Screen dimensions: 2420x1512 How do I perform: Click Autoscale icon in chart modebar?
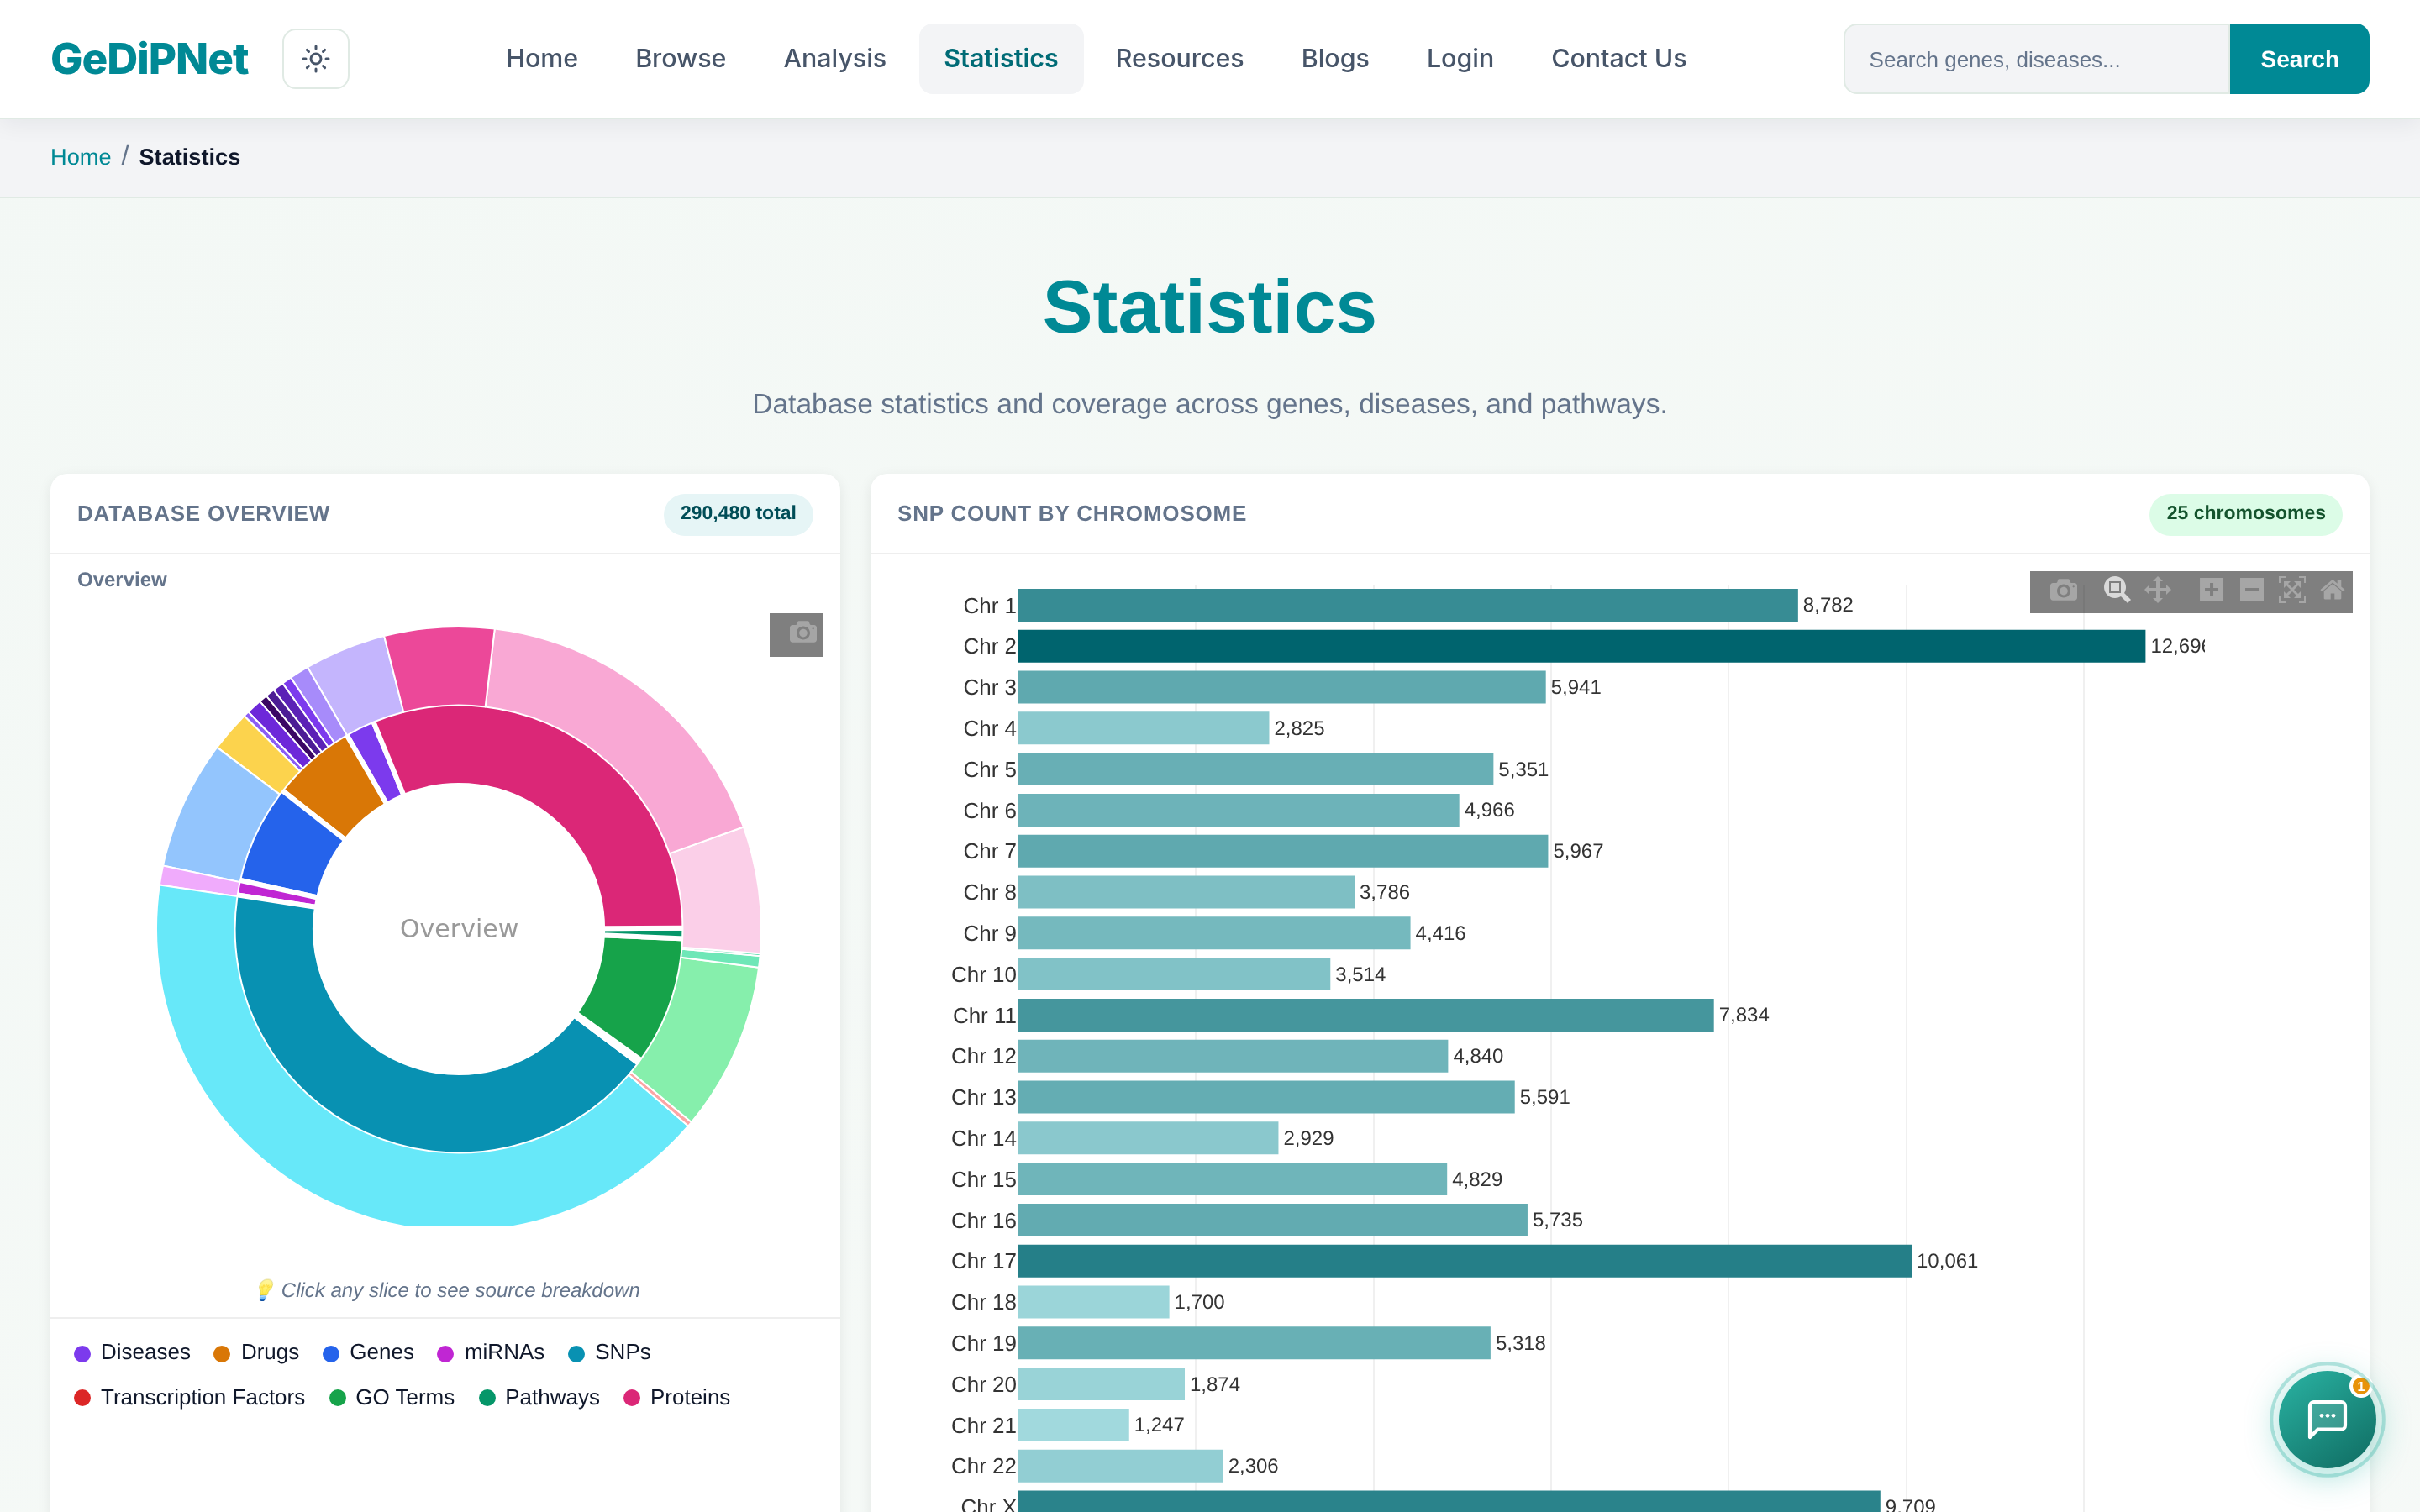tap(2292, 591)
